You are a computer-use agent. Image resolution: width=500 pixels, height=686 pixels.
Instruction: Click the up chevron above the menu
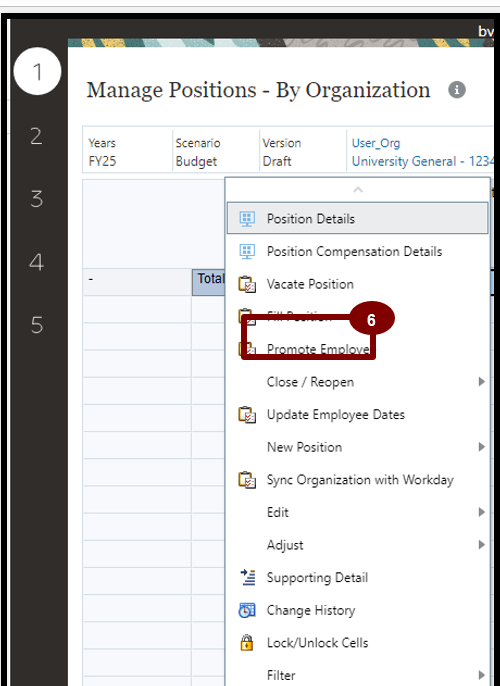358,189
